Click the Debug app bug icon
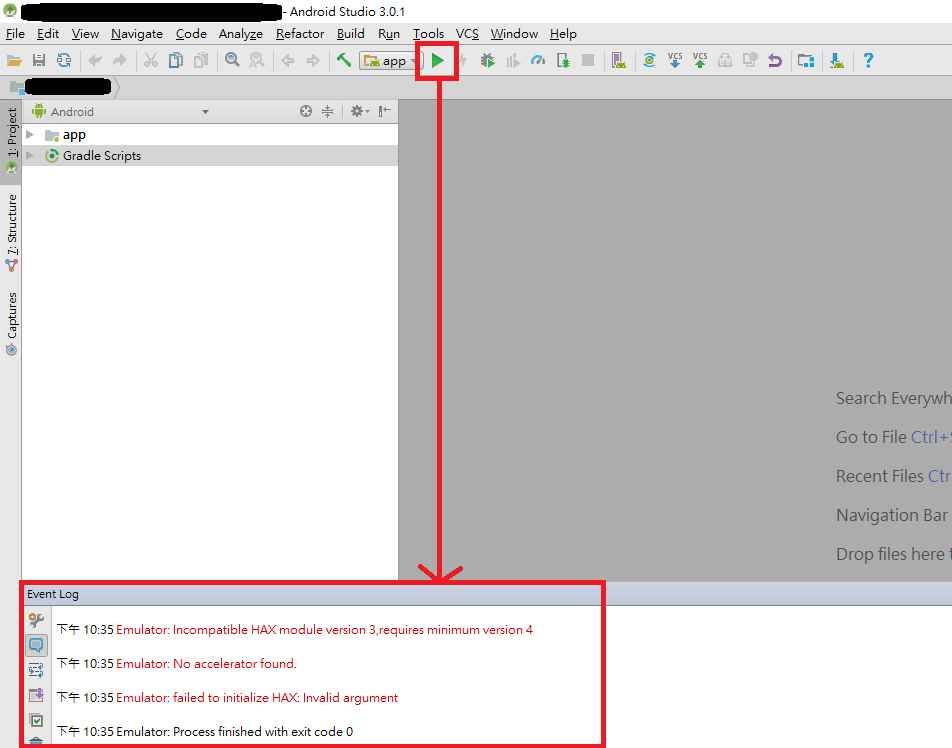Screen dimensions: 952x748 tap(487, 60)
